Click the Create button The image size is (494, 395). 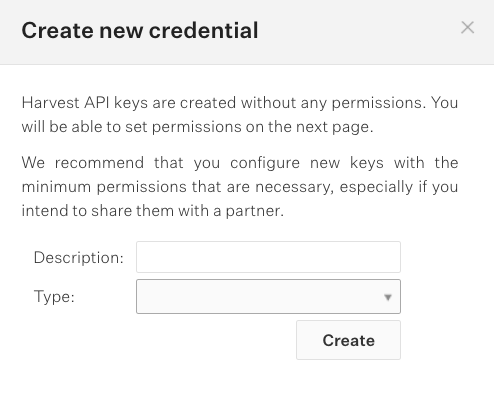[348, 340]
